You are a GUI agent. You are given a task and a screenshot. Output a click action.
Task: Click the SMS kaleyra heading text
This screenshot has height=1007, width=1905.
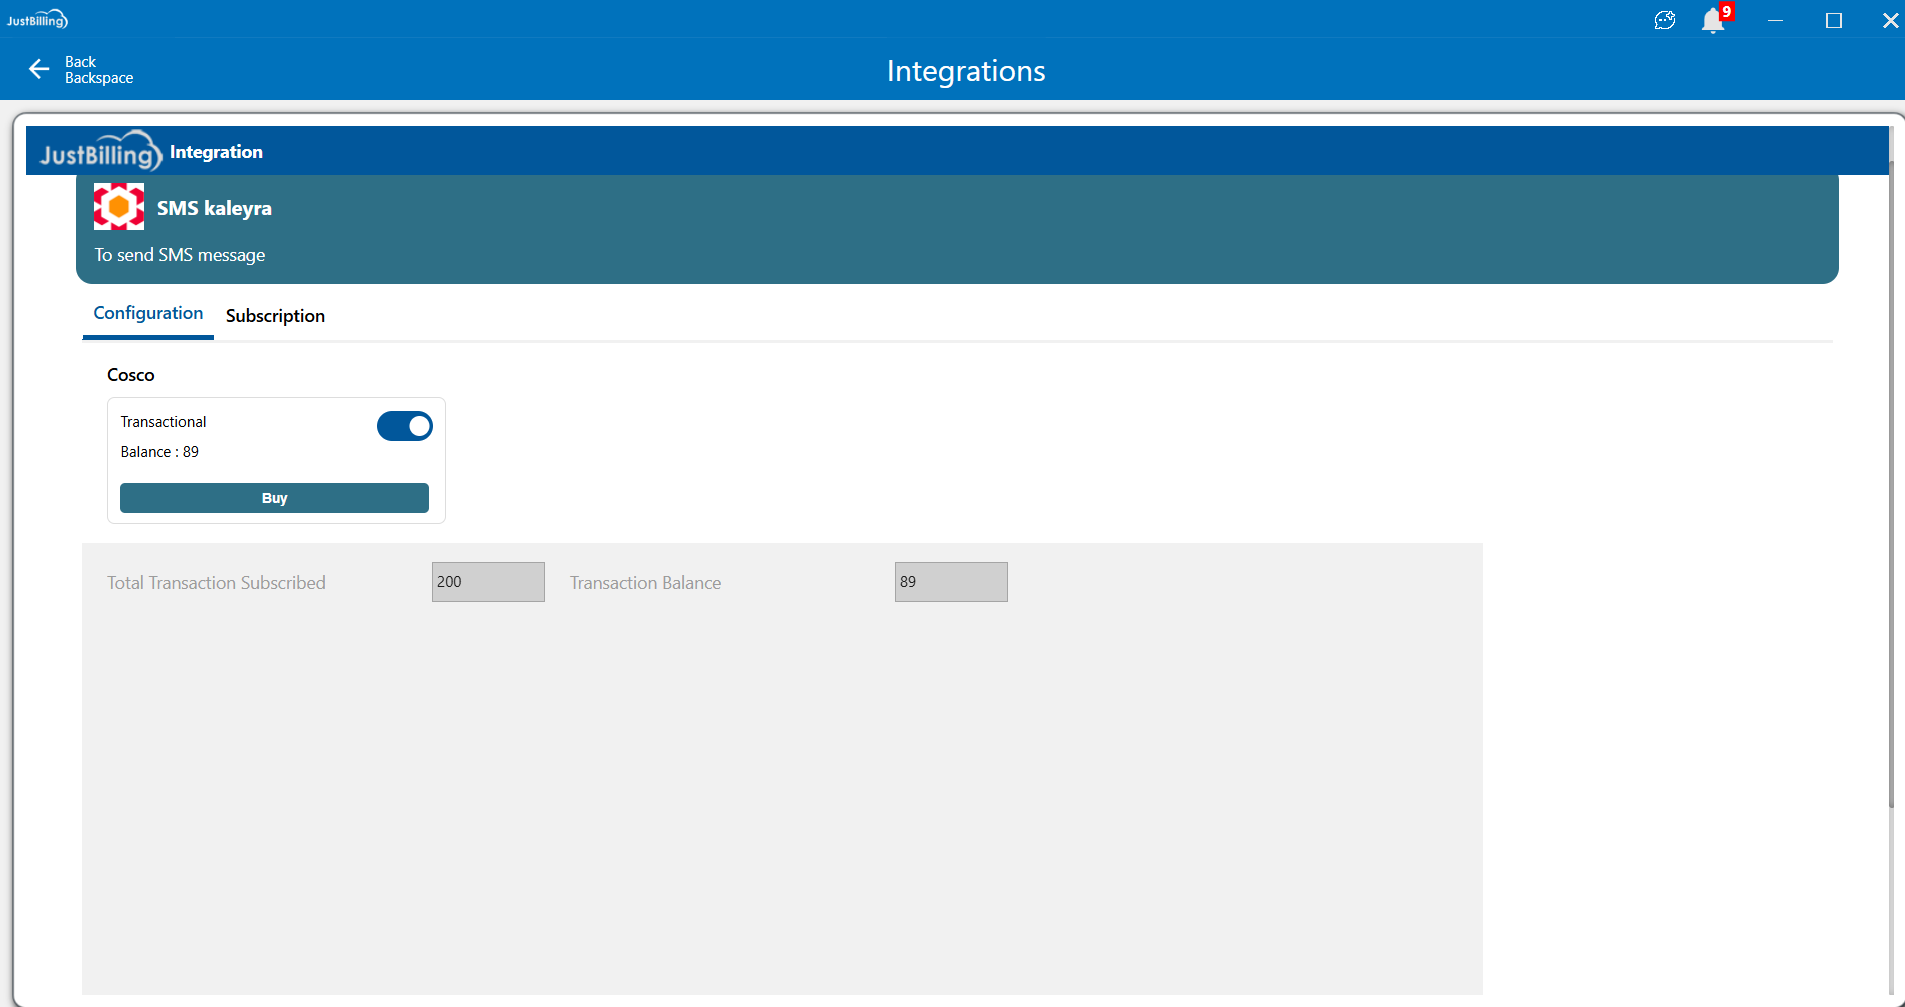pyautogui.click(x=214, y=208)
